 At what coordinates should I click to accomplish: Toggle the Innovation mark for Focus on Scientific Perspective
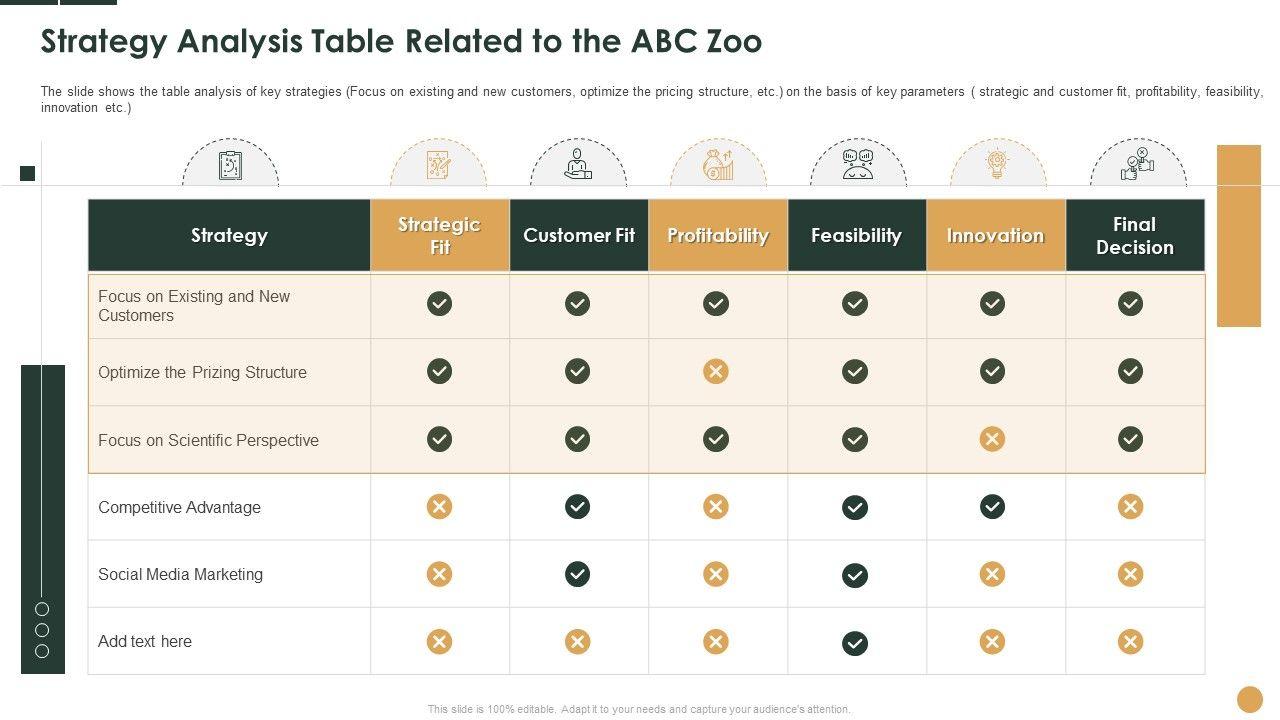tap(992, 439)
